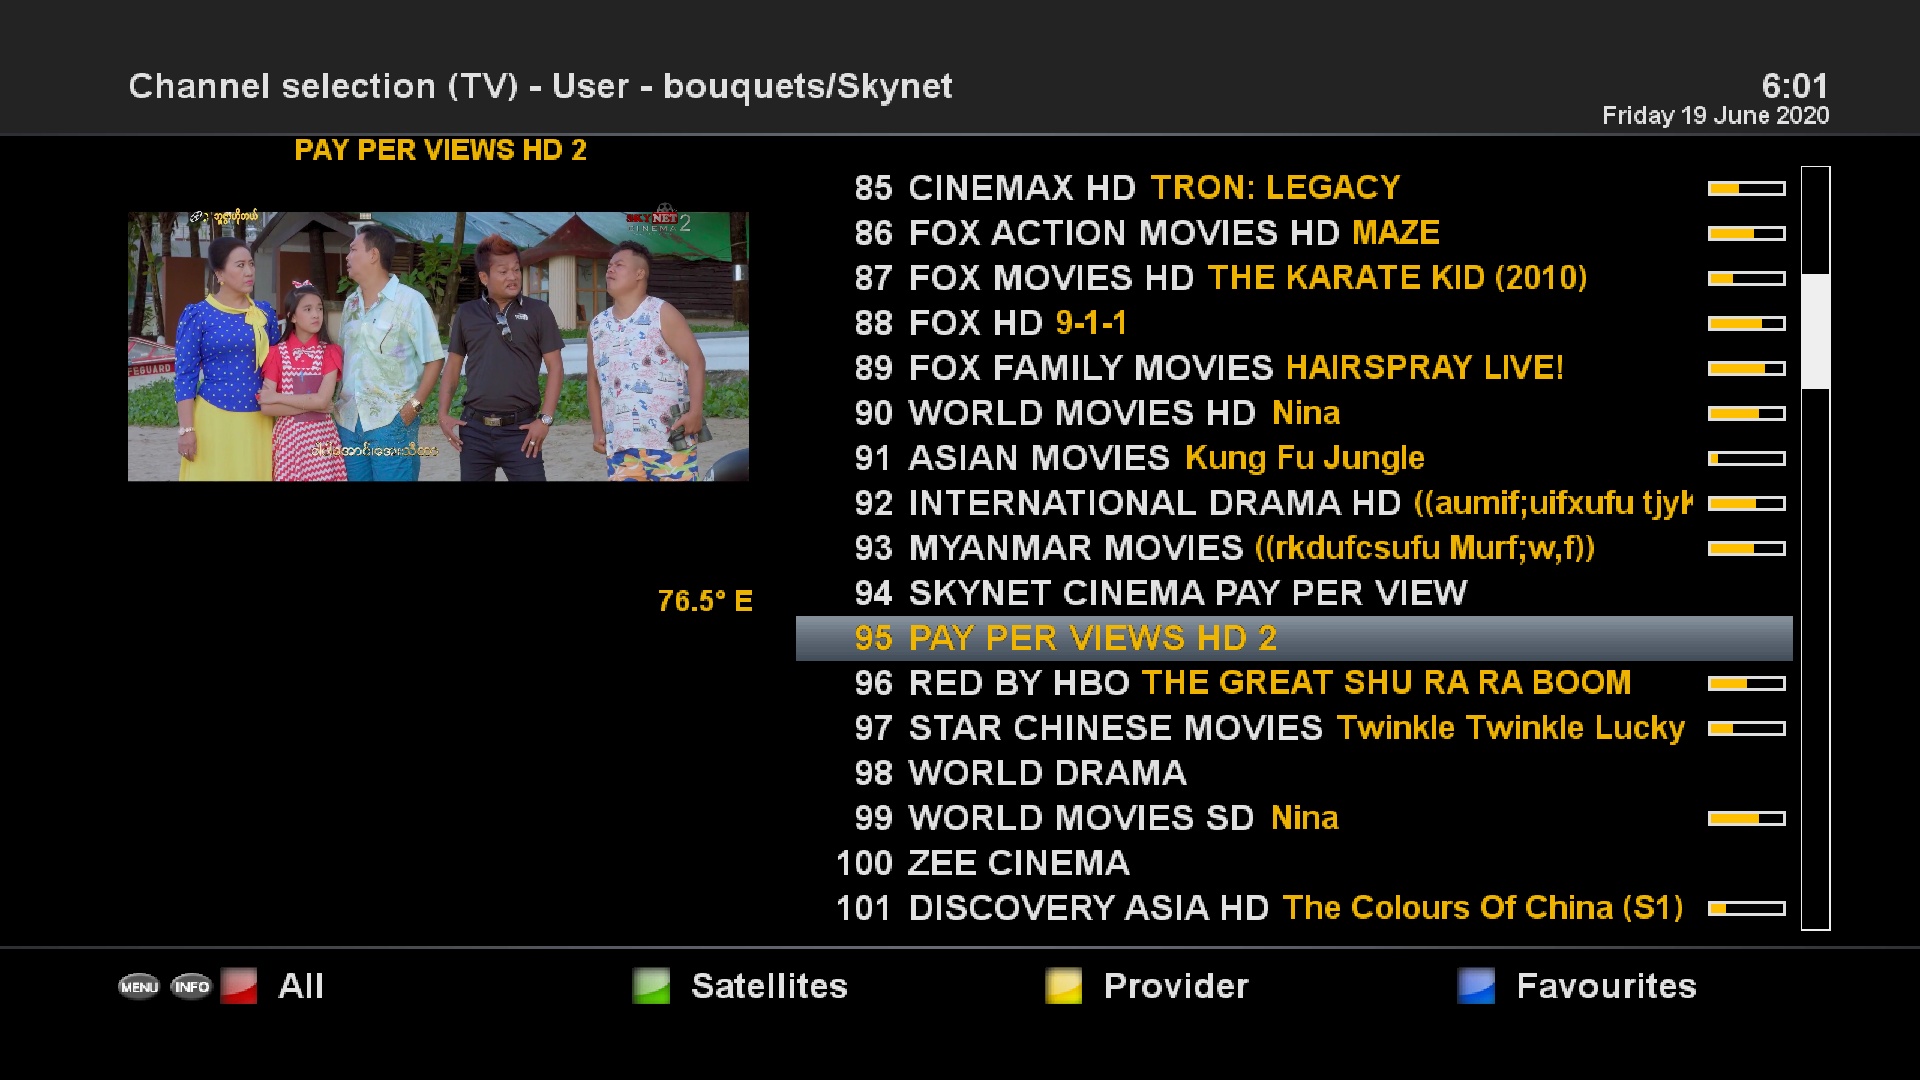
Task: Select channel 86 FOX ACTION MOVIES HD
Action: coord(1294,233)
